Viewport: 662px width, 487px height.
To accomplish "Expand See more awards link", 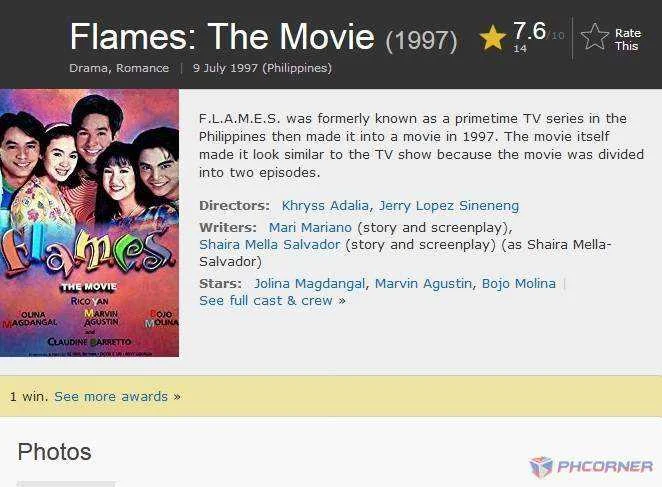I will click(x=117, y=397).
